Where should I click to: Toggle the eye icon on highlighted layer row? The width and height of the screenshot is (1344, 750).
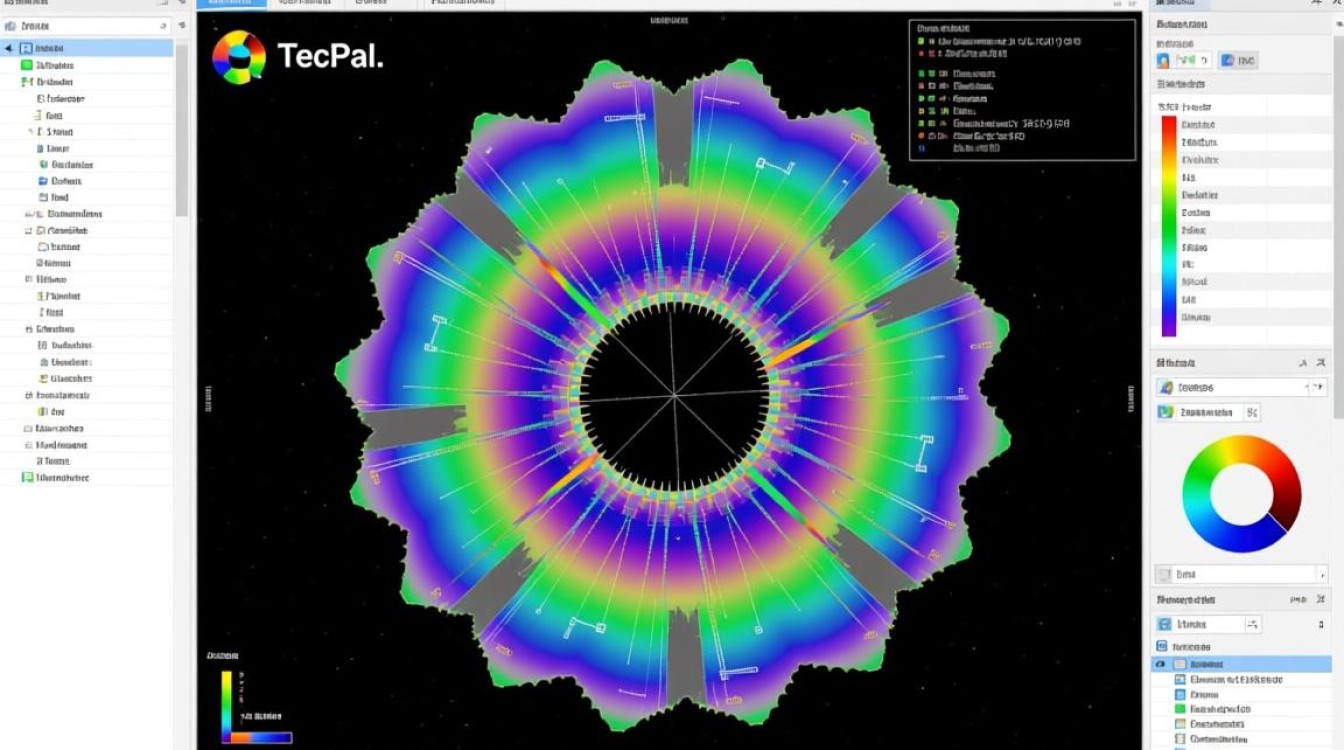click(x=1161, y=664)
